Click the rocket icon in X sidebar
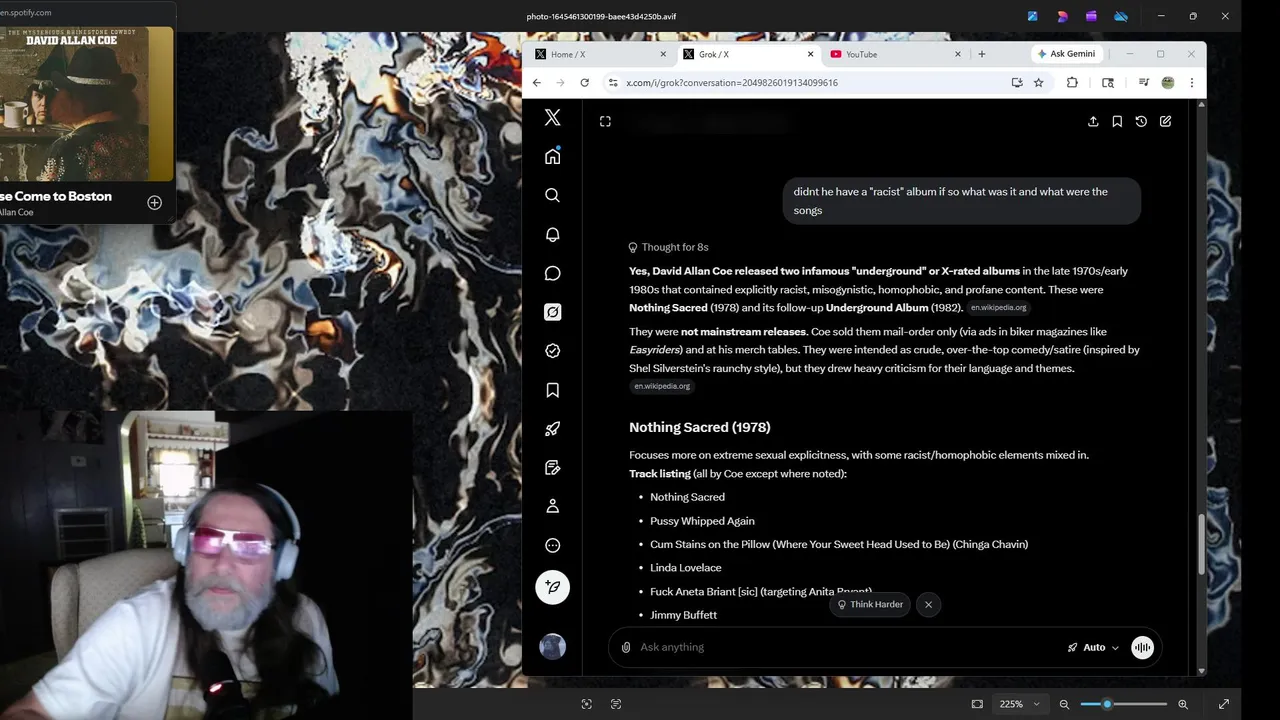This screenshot has height=720, width=1280. tap(552, 429)
